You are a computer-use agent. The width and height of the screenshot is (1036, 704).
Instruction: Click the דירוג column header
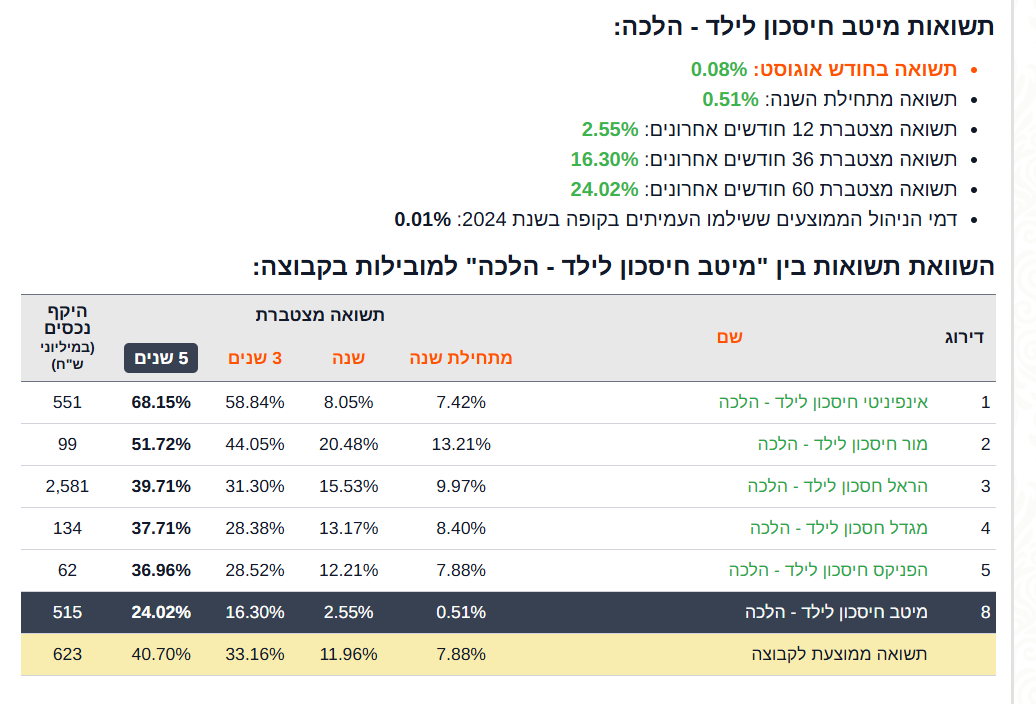[964, 337]
